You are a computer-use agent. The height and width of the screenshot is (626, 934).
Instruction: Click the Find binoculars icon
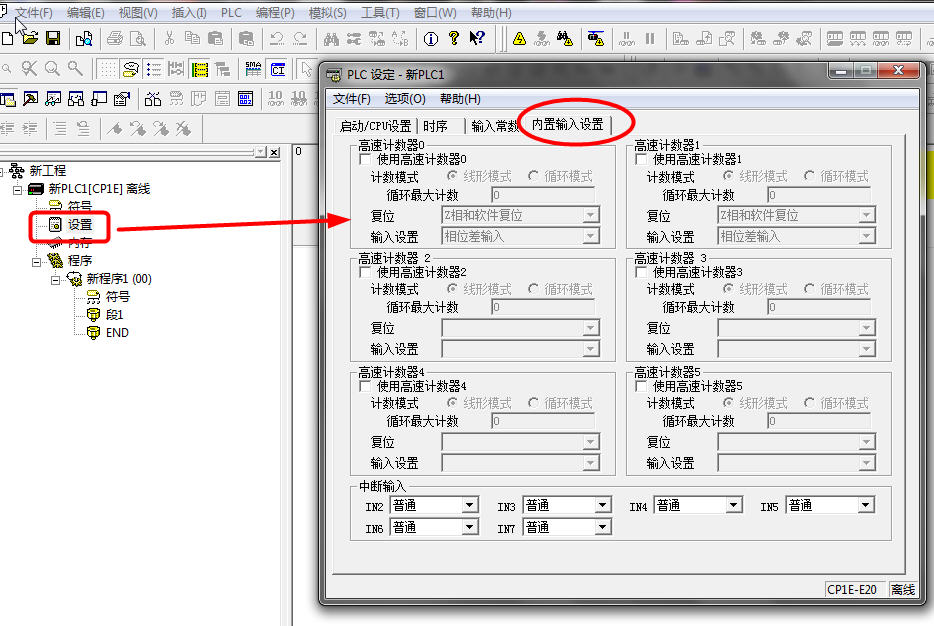click(x=331, y=39)
